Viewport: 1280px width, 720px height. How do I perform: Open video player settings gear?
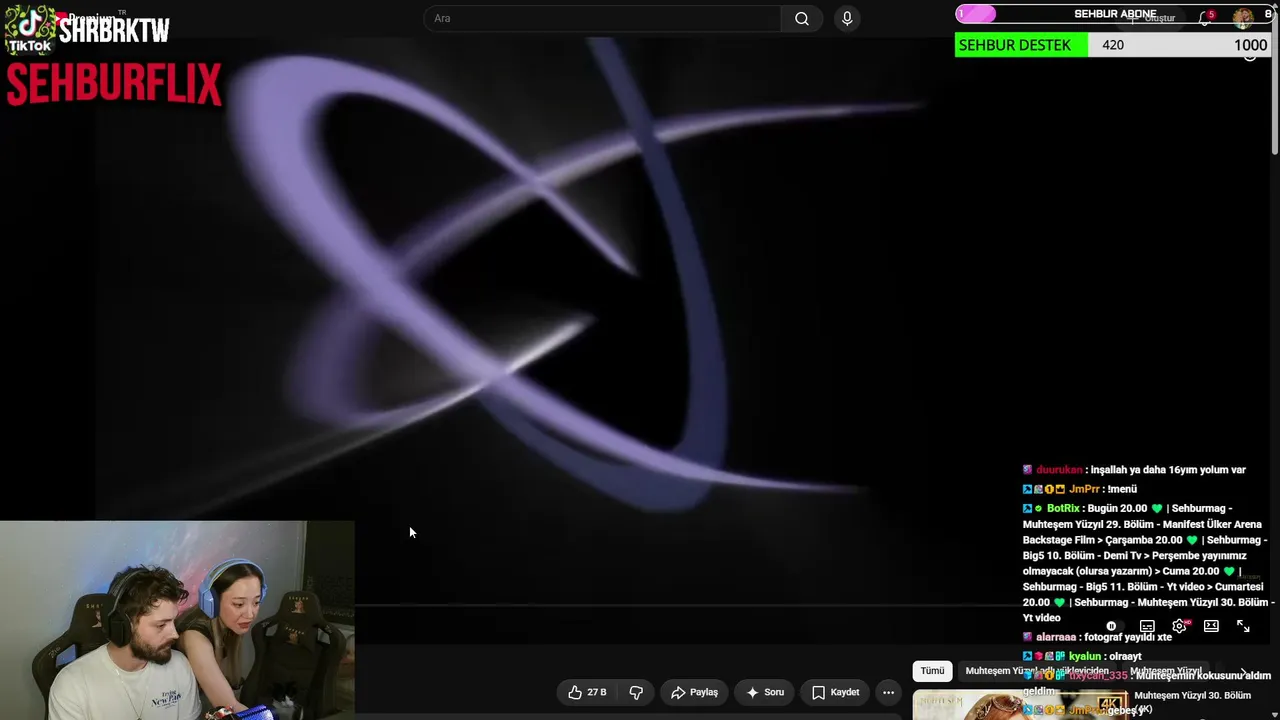pos(1180,626)
